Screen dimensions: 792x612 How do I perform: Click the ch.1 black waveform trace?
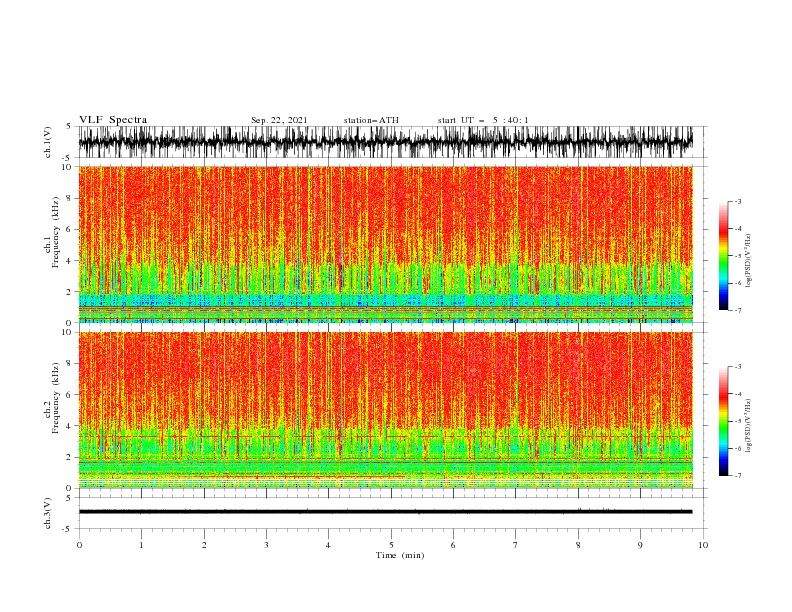point(385,142)
